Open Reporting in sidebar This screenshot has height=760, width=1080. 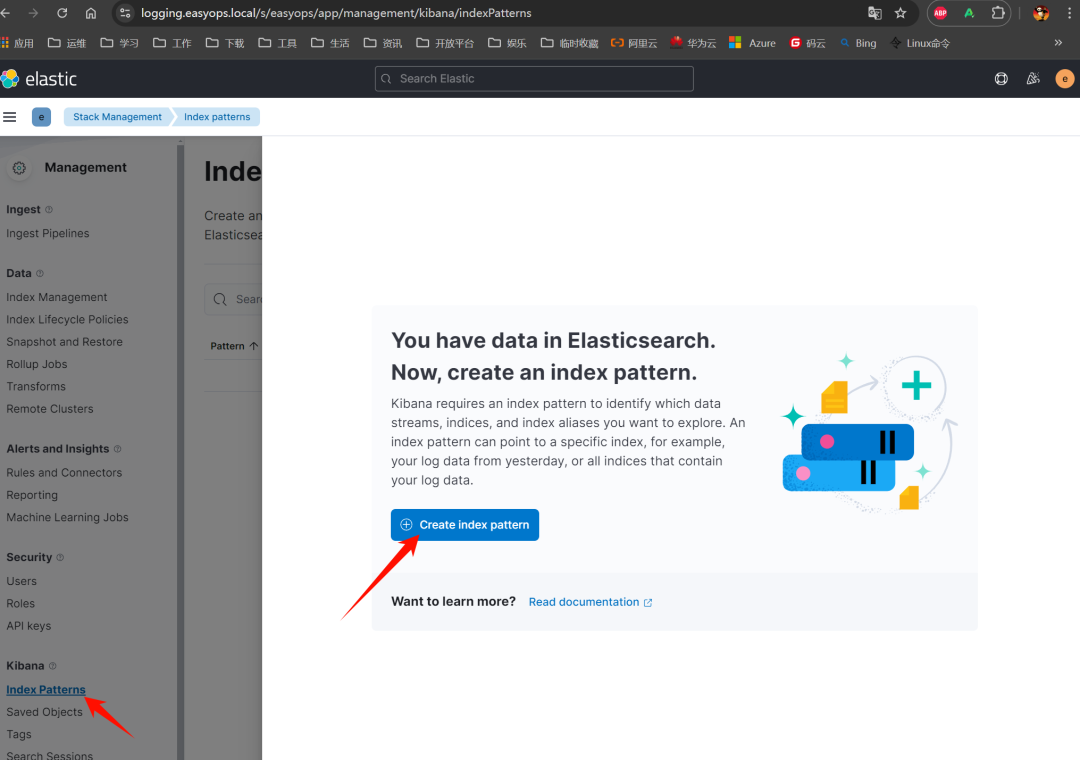click(32, 495)
